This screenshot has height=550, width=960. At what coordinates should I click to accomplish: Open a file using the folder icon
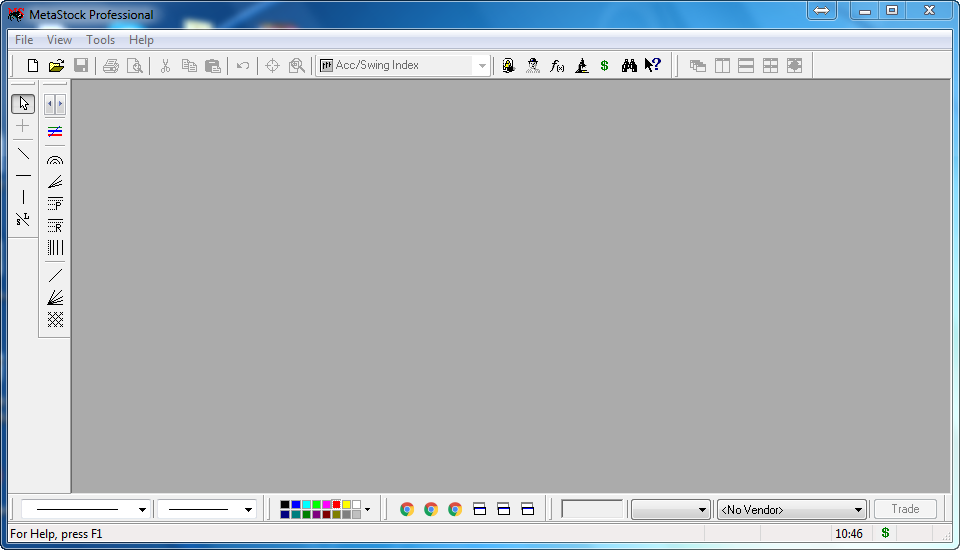pos(56,66)
